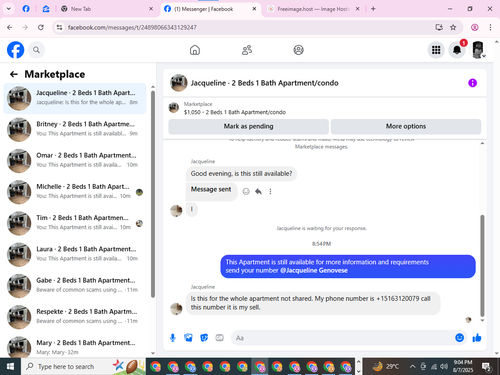Open Chrome profile avatar icon
Image resolution: width=500 pixels, height=375 pixels.
point(475,27)
